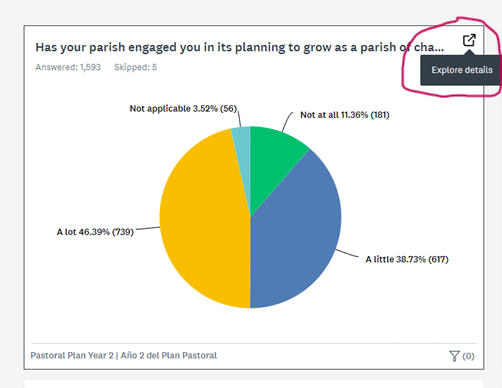Screen dimensions: 502x388
Task: Open the Explore details icon
Action: pyautogui.click(x=469, y=40)
